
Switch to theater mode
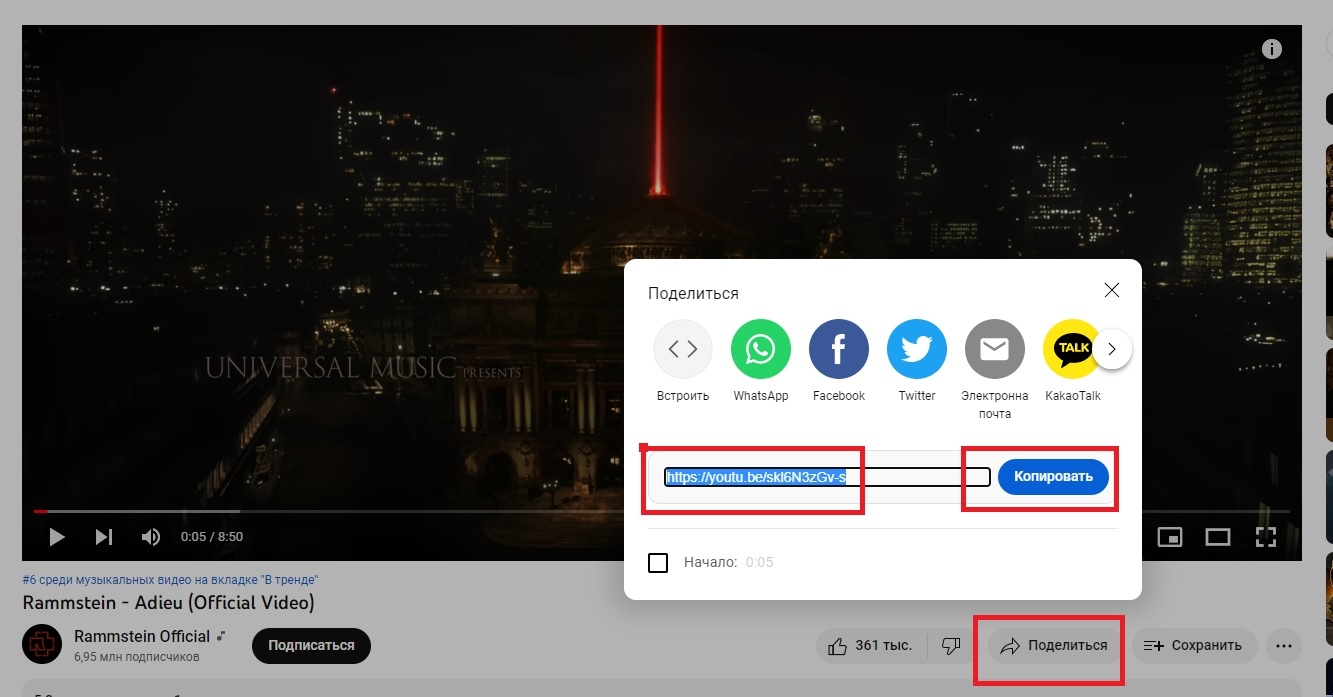point(1217,537)
